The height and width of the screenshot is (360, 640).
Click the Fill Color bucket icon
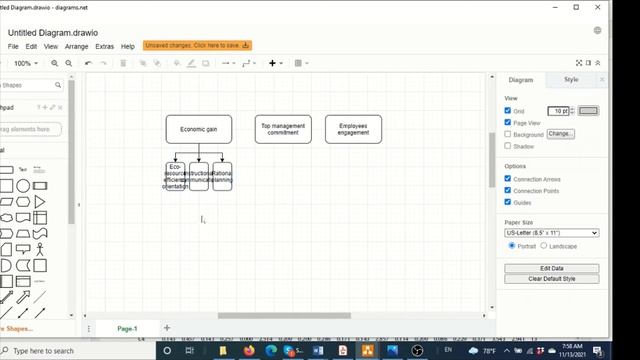pyautogui.click(x=177, y=63)
